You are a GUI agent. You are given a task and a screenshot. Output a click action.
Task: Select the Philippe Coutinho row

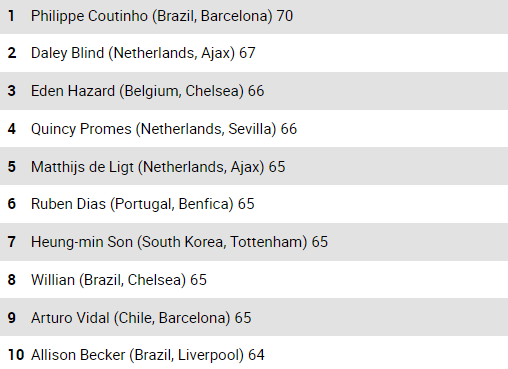(x=254, y=16)
